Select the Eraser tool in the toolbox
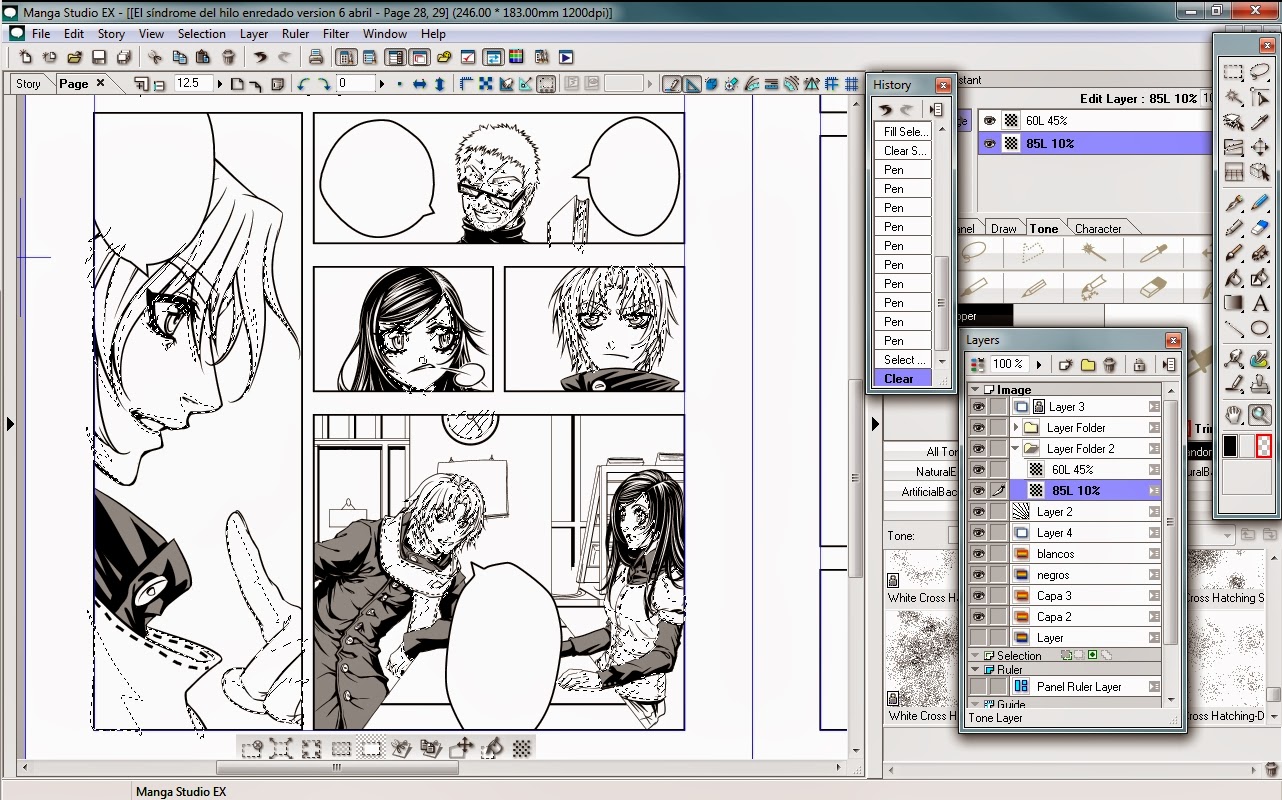1282x800 pixels. tap(1260, 227)
